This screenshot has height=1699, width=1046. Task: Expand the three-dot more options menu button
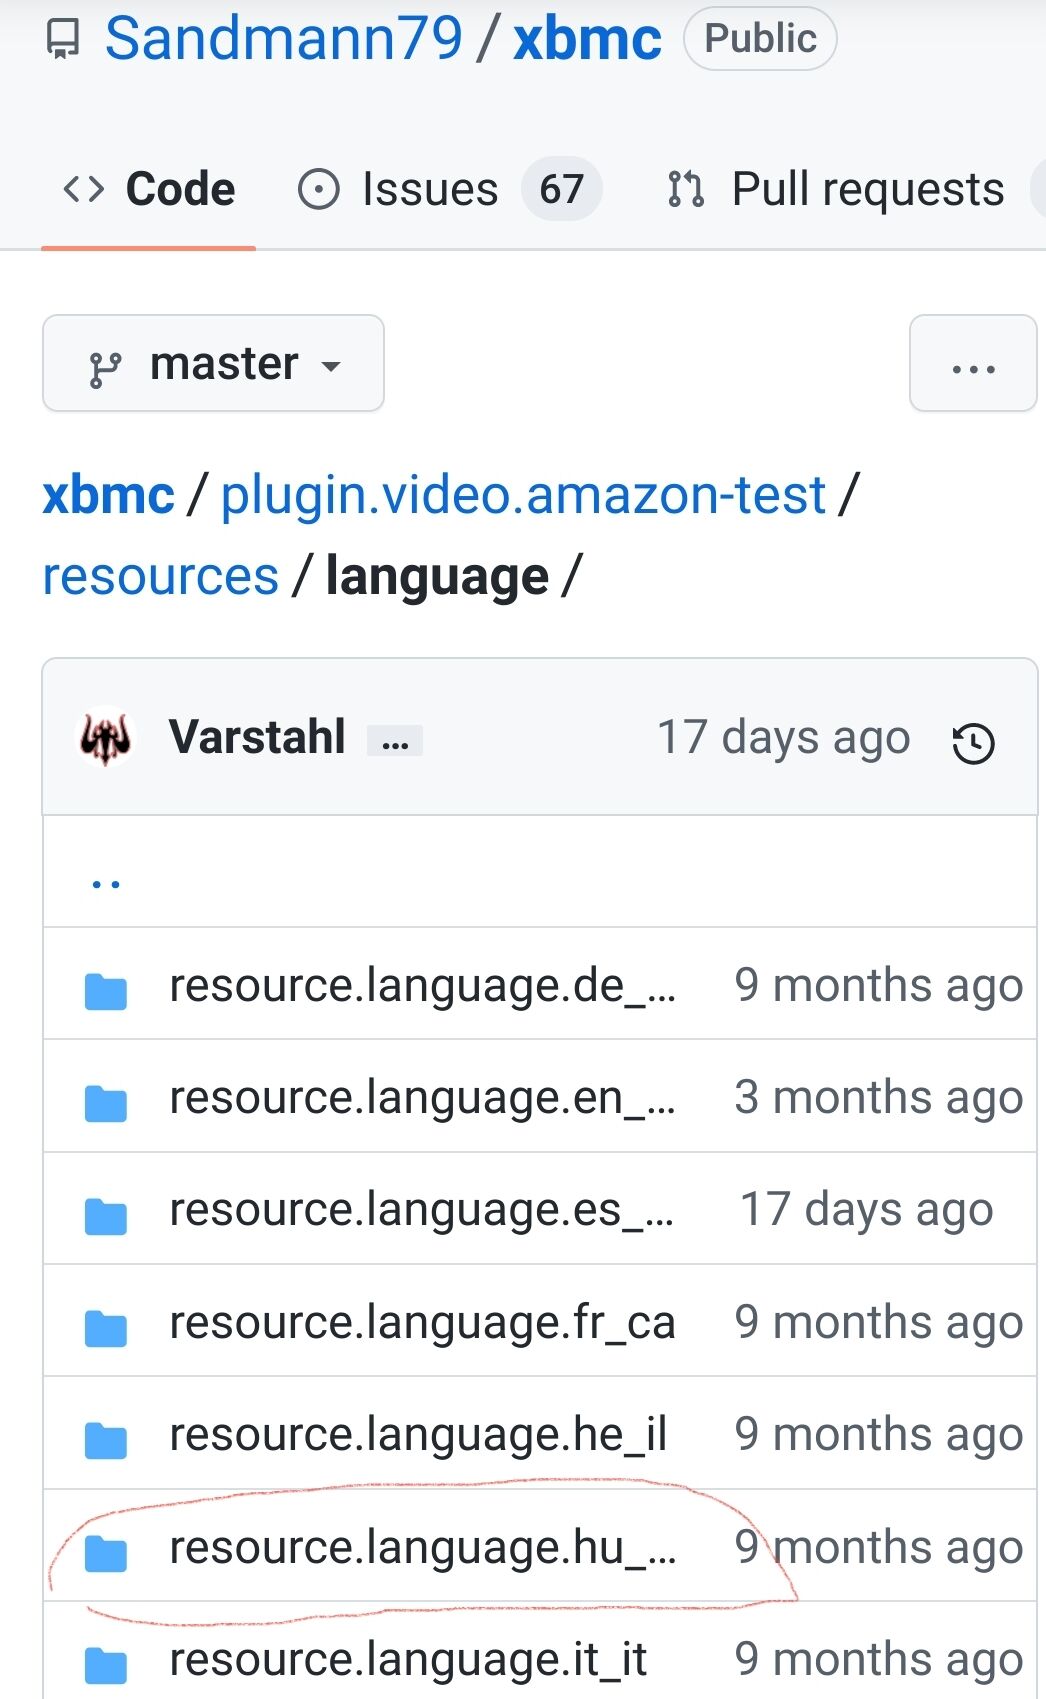coord(973,363)
